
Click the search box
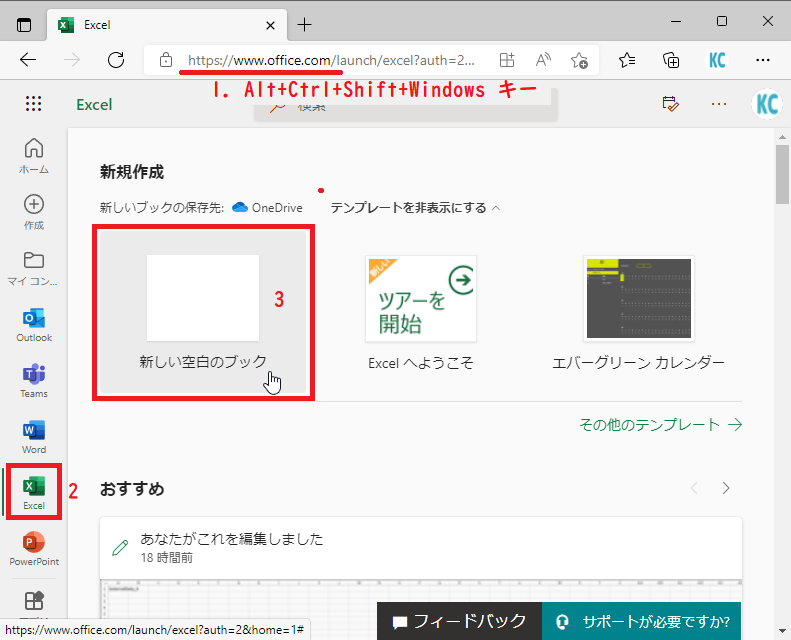(406, 106)
